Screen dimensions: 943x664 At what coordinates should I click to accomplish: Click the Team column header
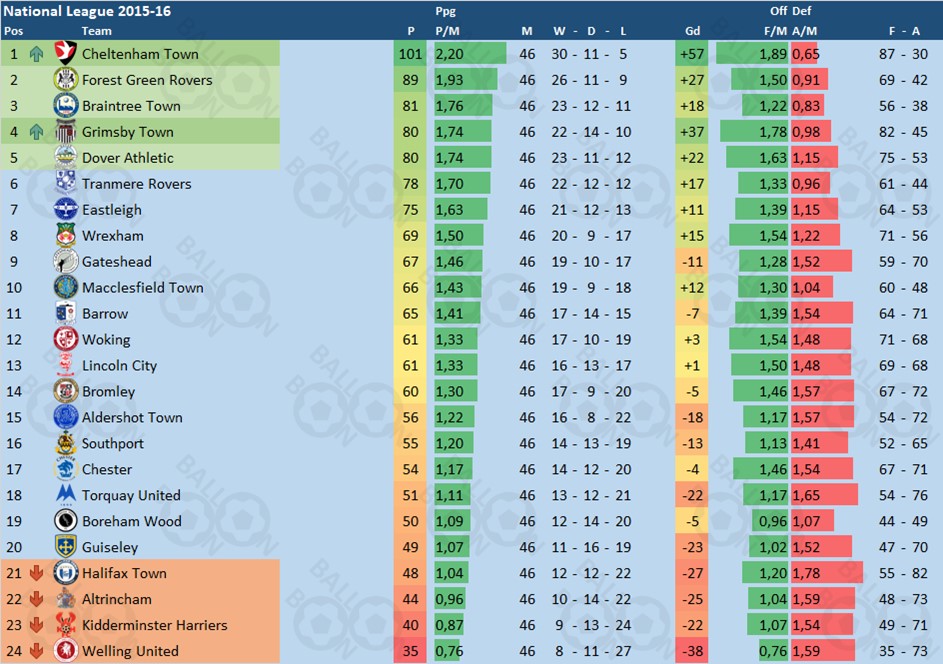pyautogui.click(x=96, y=31)
